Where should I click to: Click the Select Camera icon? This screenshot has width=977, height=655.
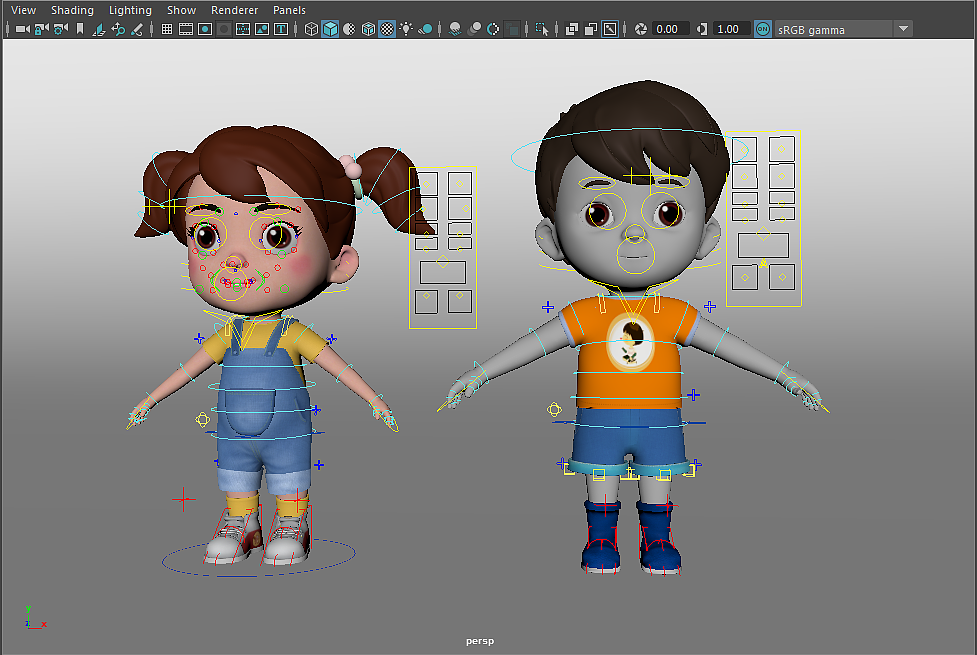pyautogui.click(x=22, y=29)
